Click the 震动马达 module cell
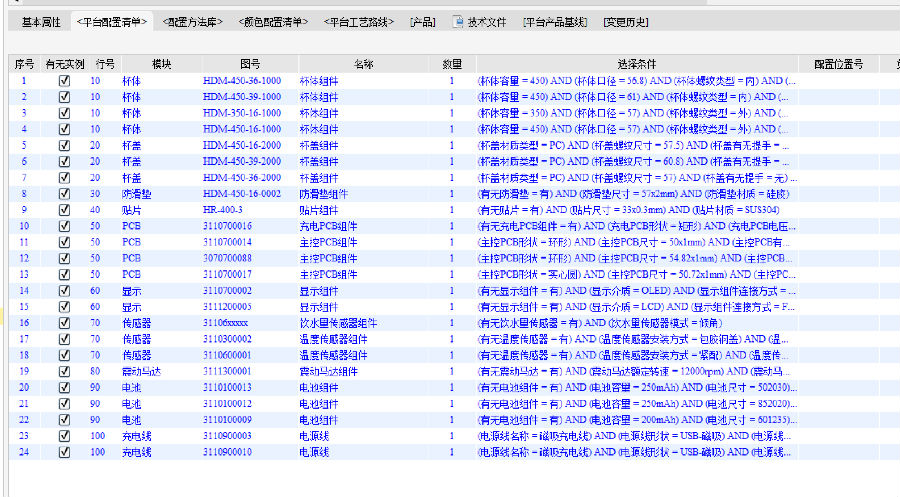This screenshot has width=900, height=497. (141, 371)
